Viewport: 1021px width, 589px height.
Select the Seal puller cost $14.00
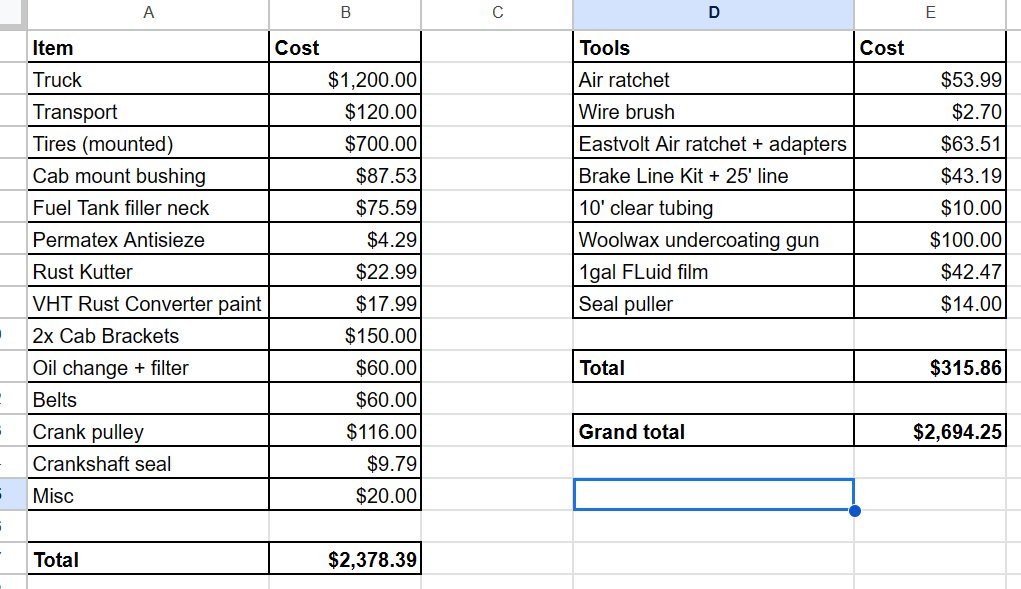tap(930, 303)
